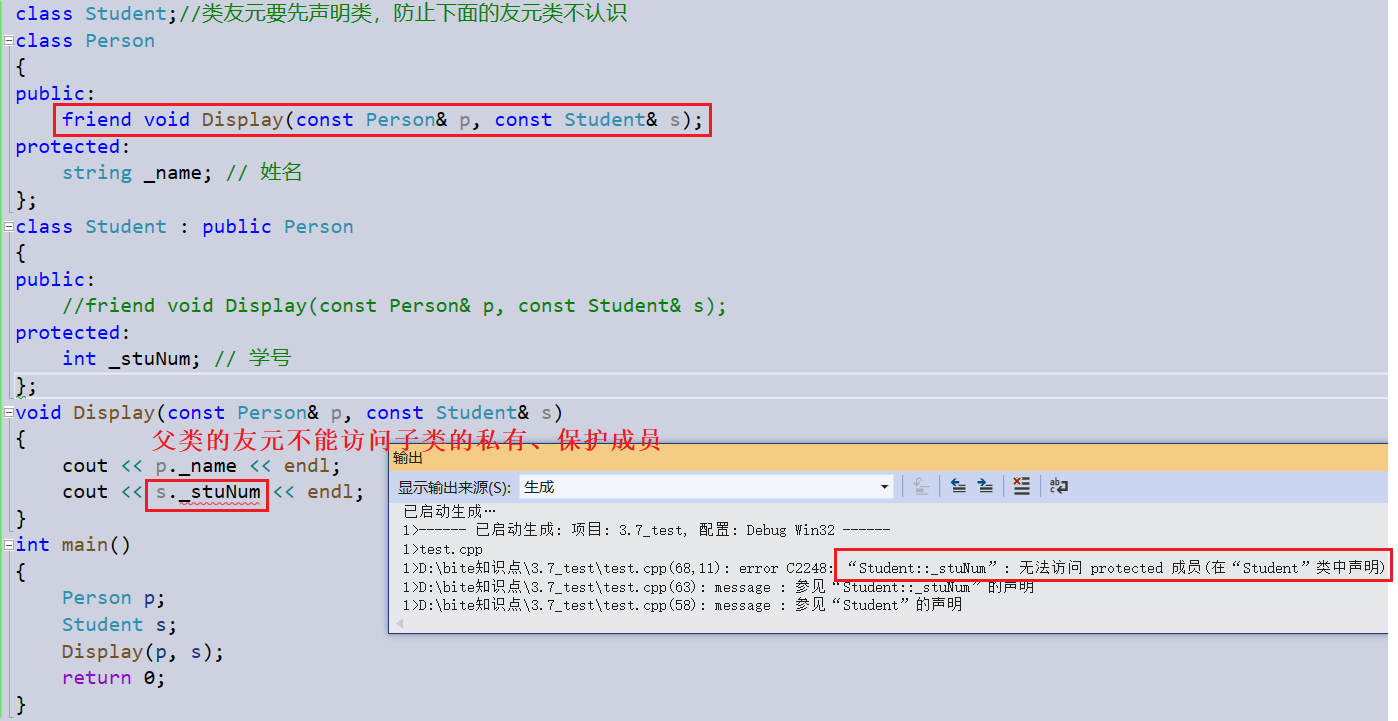The height and width of the screenshot is (721, 1398).
Task: Click the '已启动生成: 项目: 3.7_test' line
Action: (x=646, y=530)
